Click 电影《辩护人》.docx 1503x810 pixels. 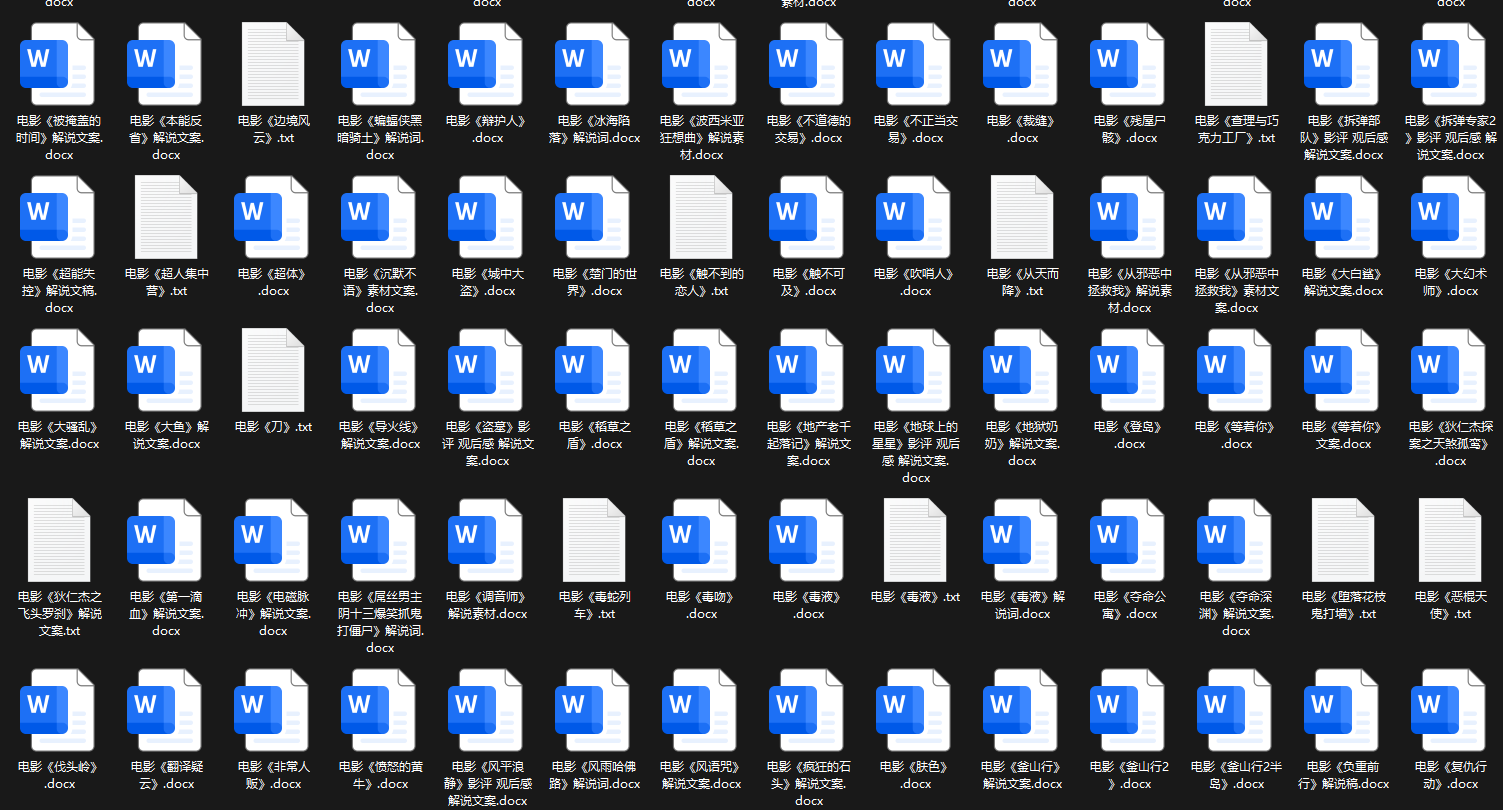point(486,60)
